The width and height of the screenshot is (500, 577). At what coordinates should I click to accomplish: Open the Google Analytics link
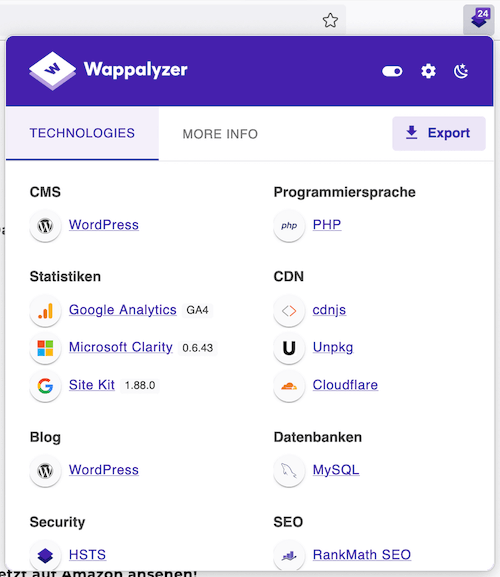point(123,310)
